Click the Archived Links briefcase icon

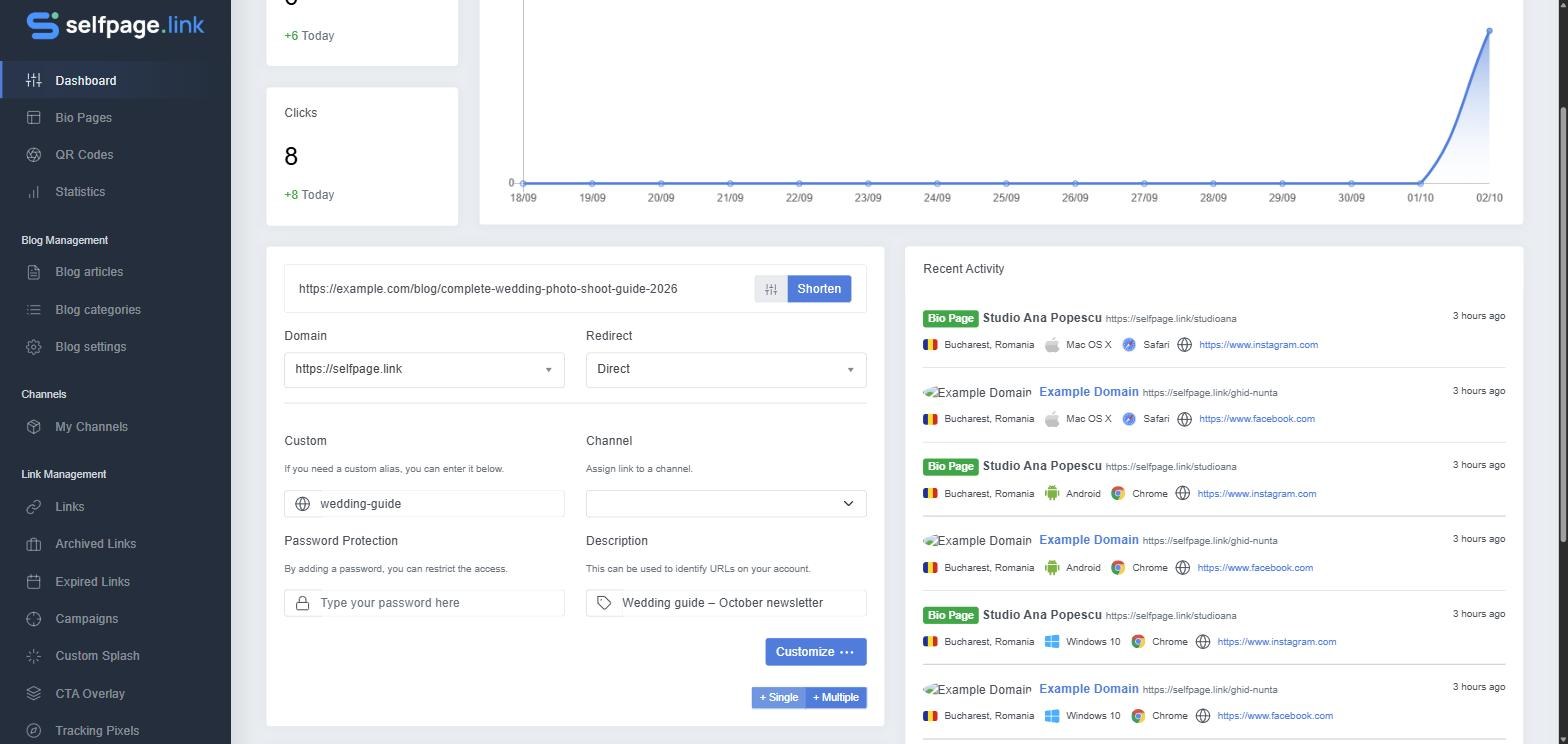click(34, 544)
